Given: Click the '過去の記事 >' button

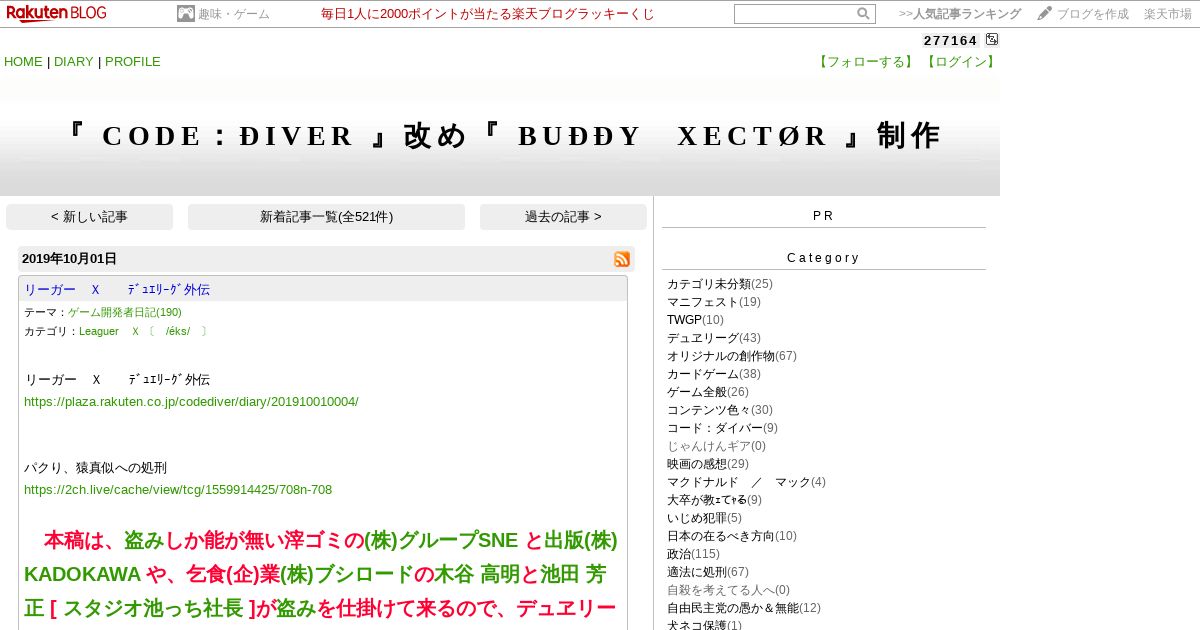Looking at the screenshot, I should [x=563, y=217].
